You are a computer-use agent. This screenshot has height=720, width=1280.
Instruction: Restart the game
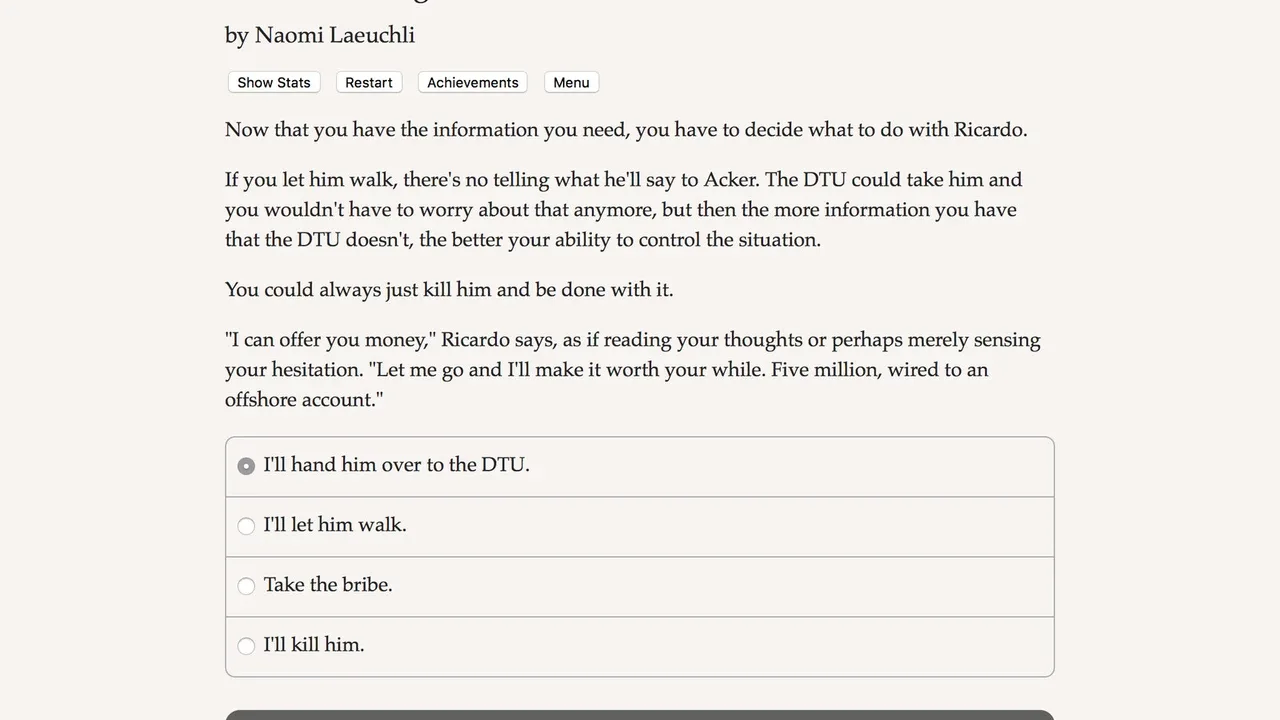[369, 82]
